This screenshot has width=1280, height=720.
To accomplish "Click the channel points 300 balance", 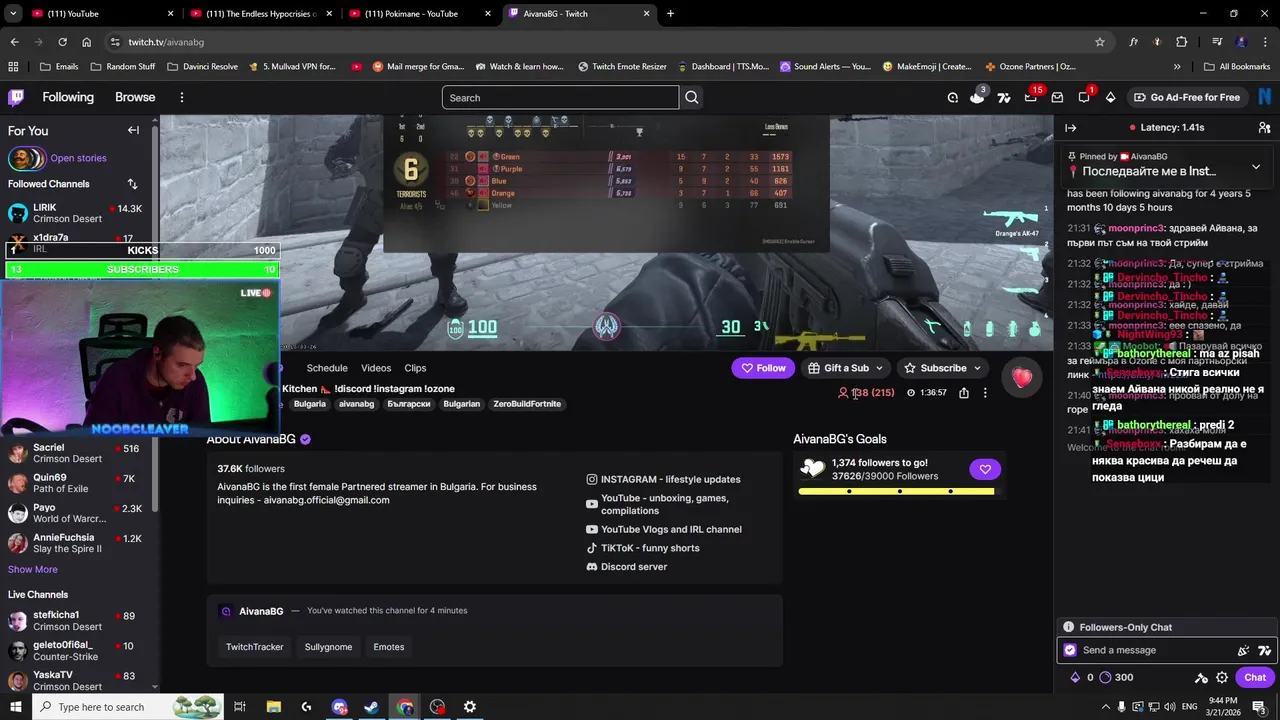I will 1116,677.
